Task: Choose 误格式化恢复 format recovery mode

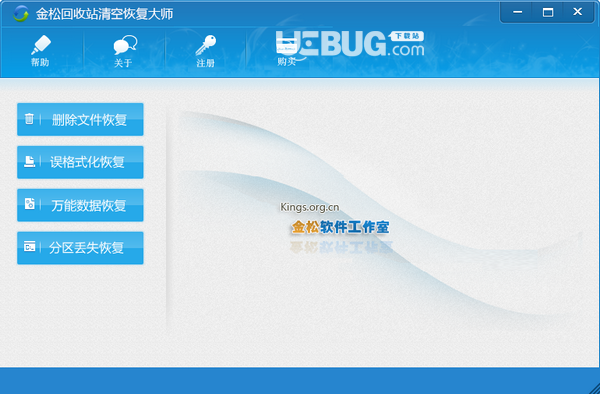Action: click(x=80, y=162)
